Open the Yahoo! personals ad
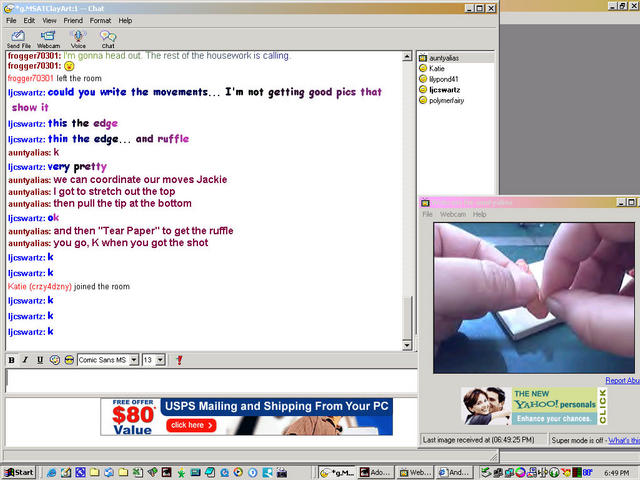This screenshot has width=640, height=480. click(x=534, y=407)
